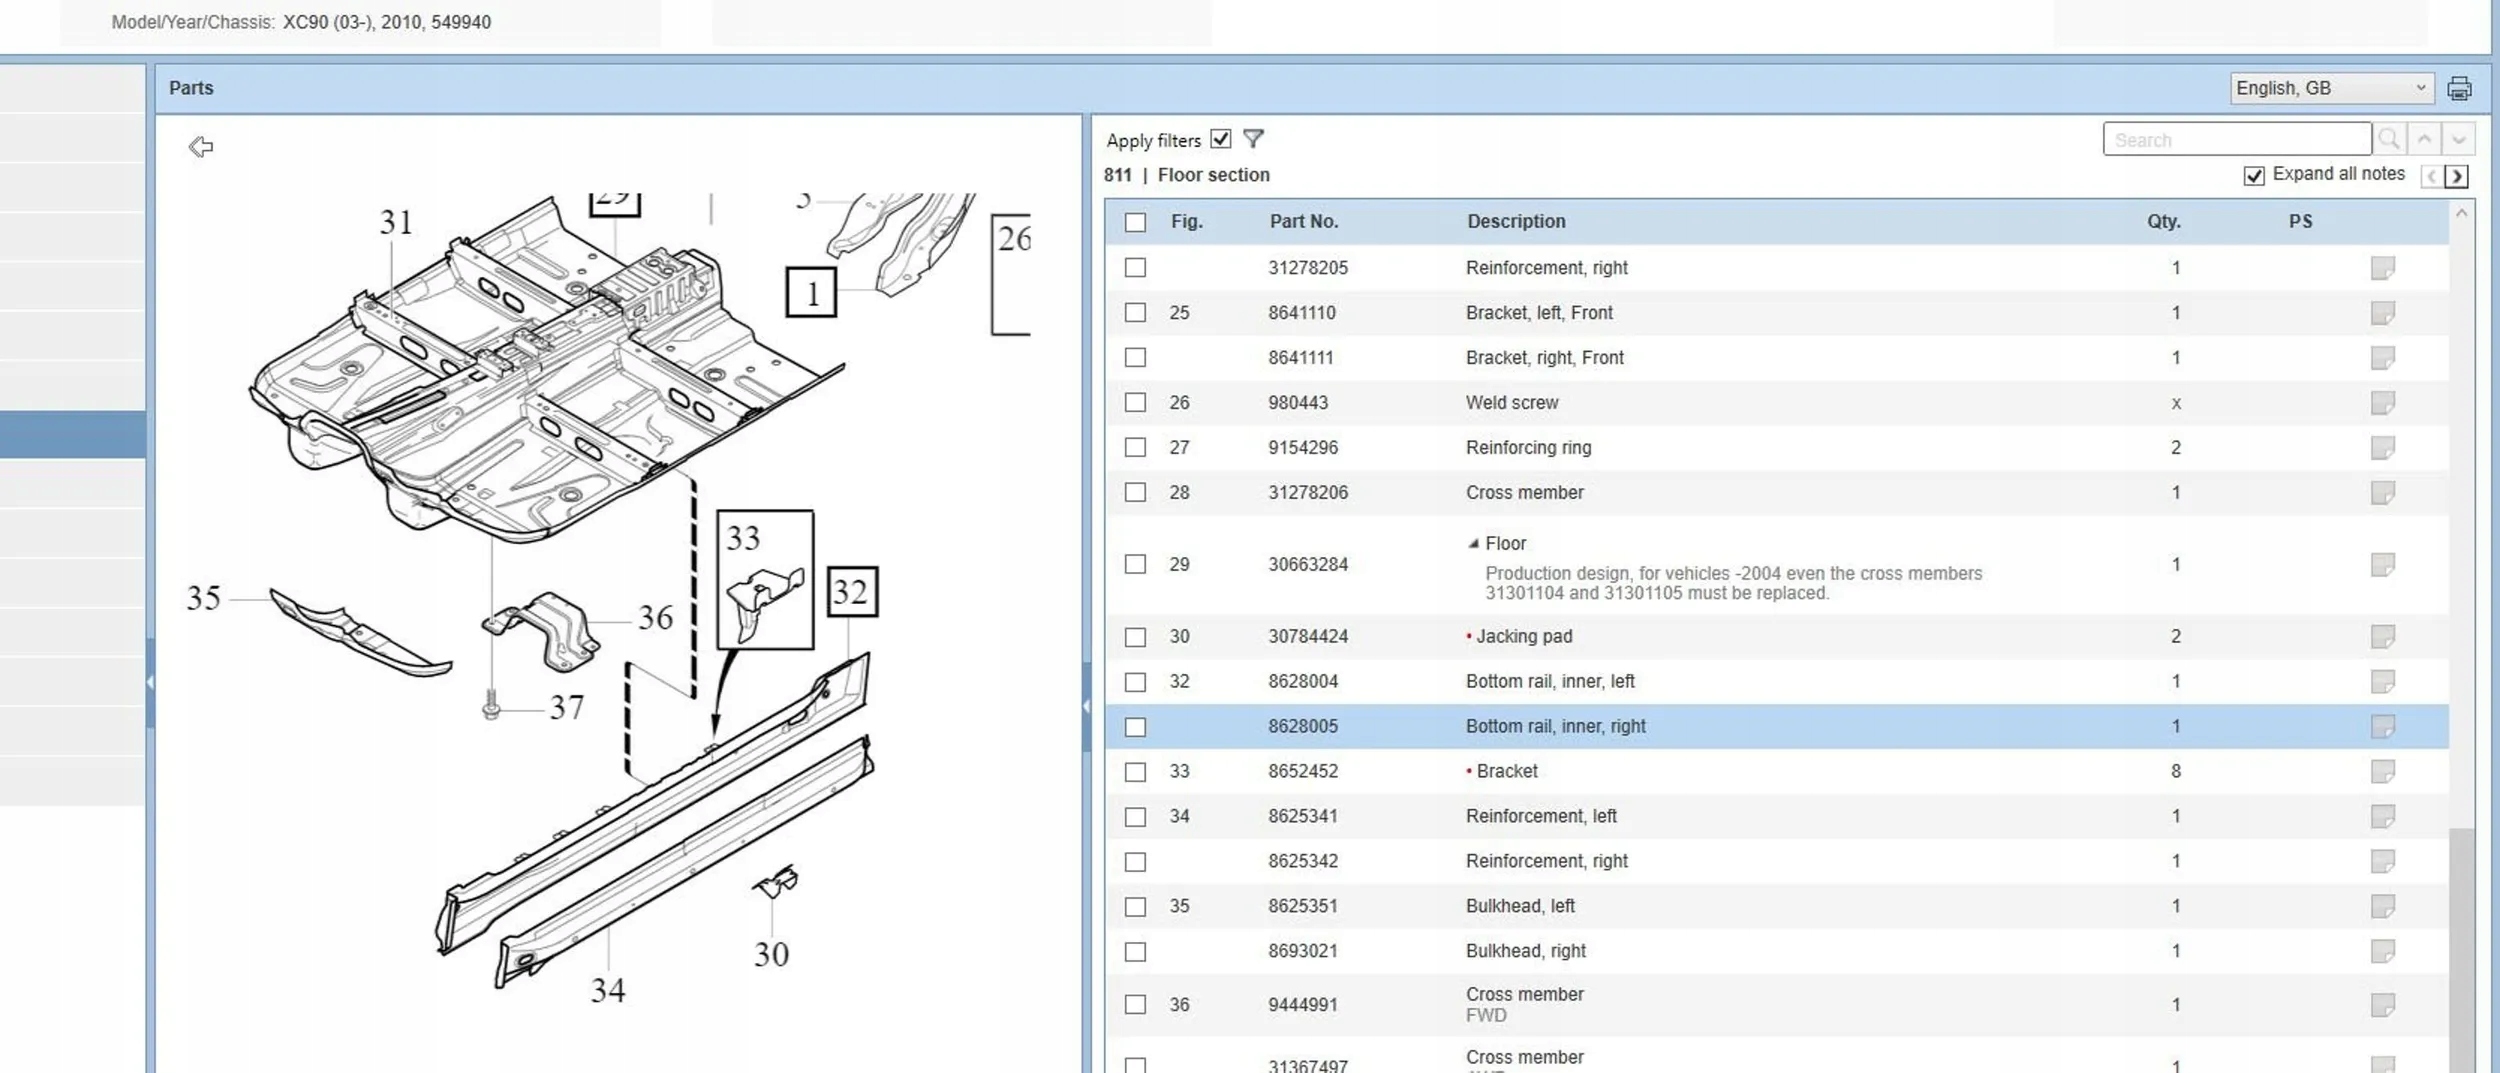Viewport: 2500px width, 1073px height.
Task: Tick checkbox for Jacking pad 30784424
Action: pos(1135,637)
